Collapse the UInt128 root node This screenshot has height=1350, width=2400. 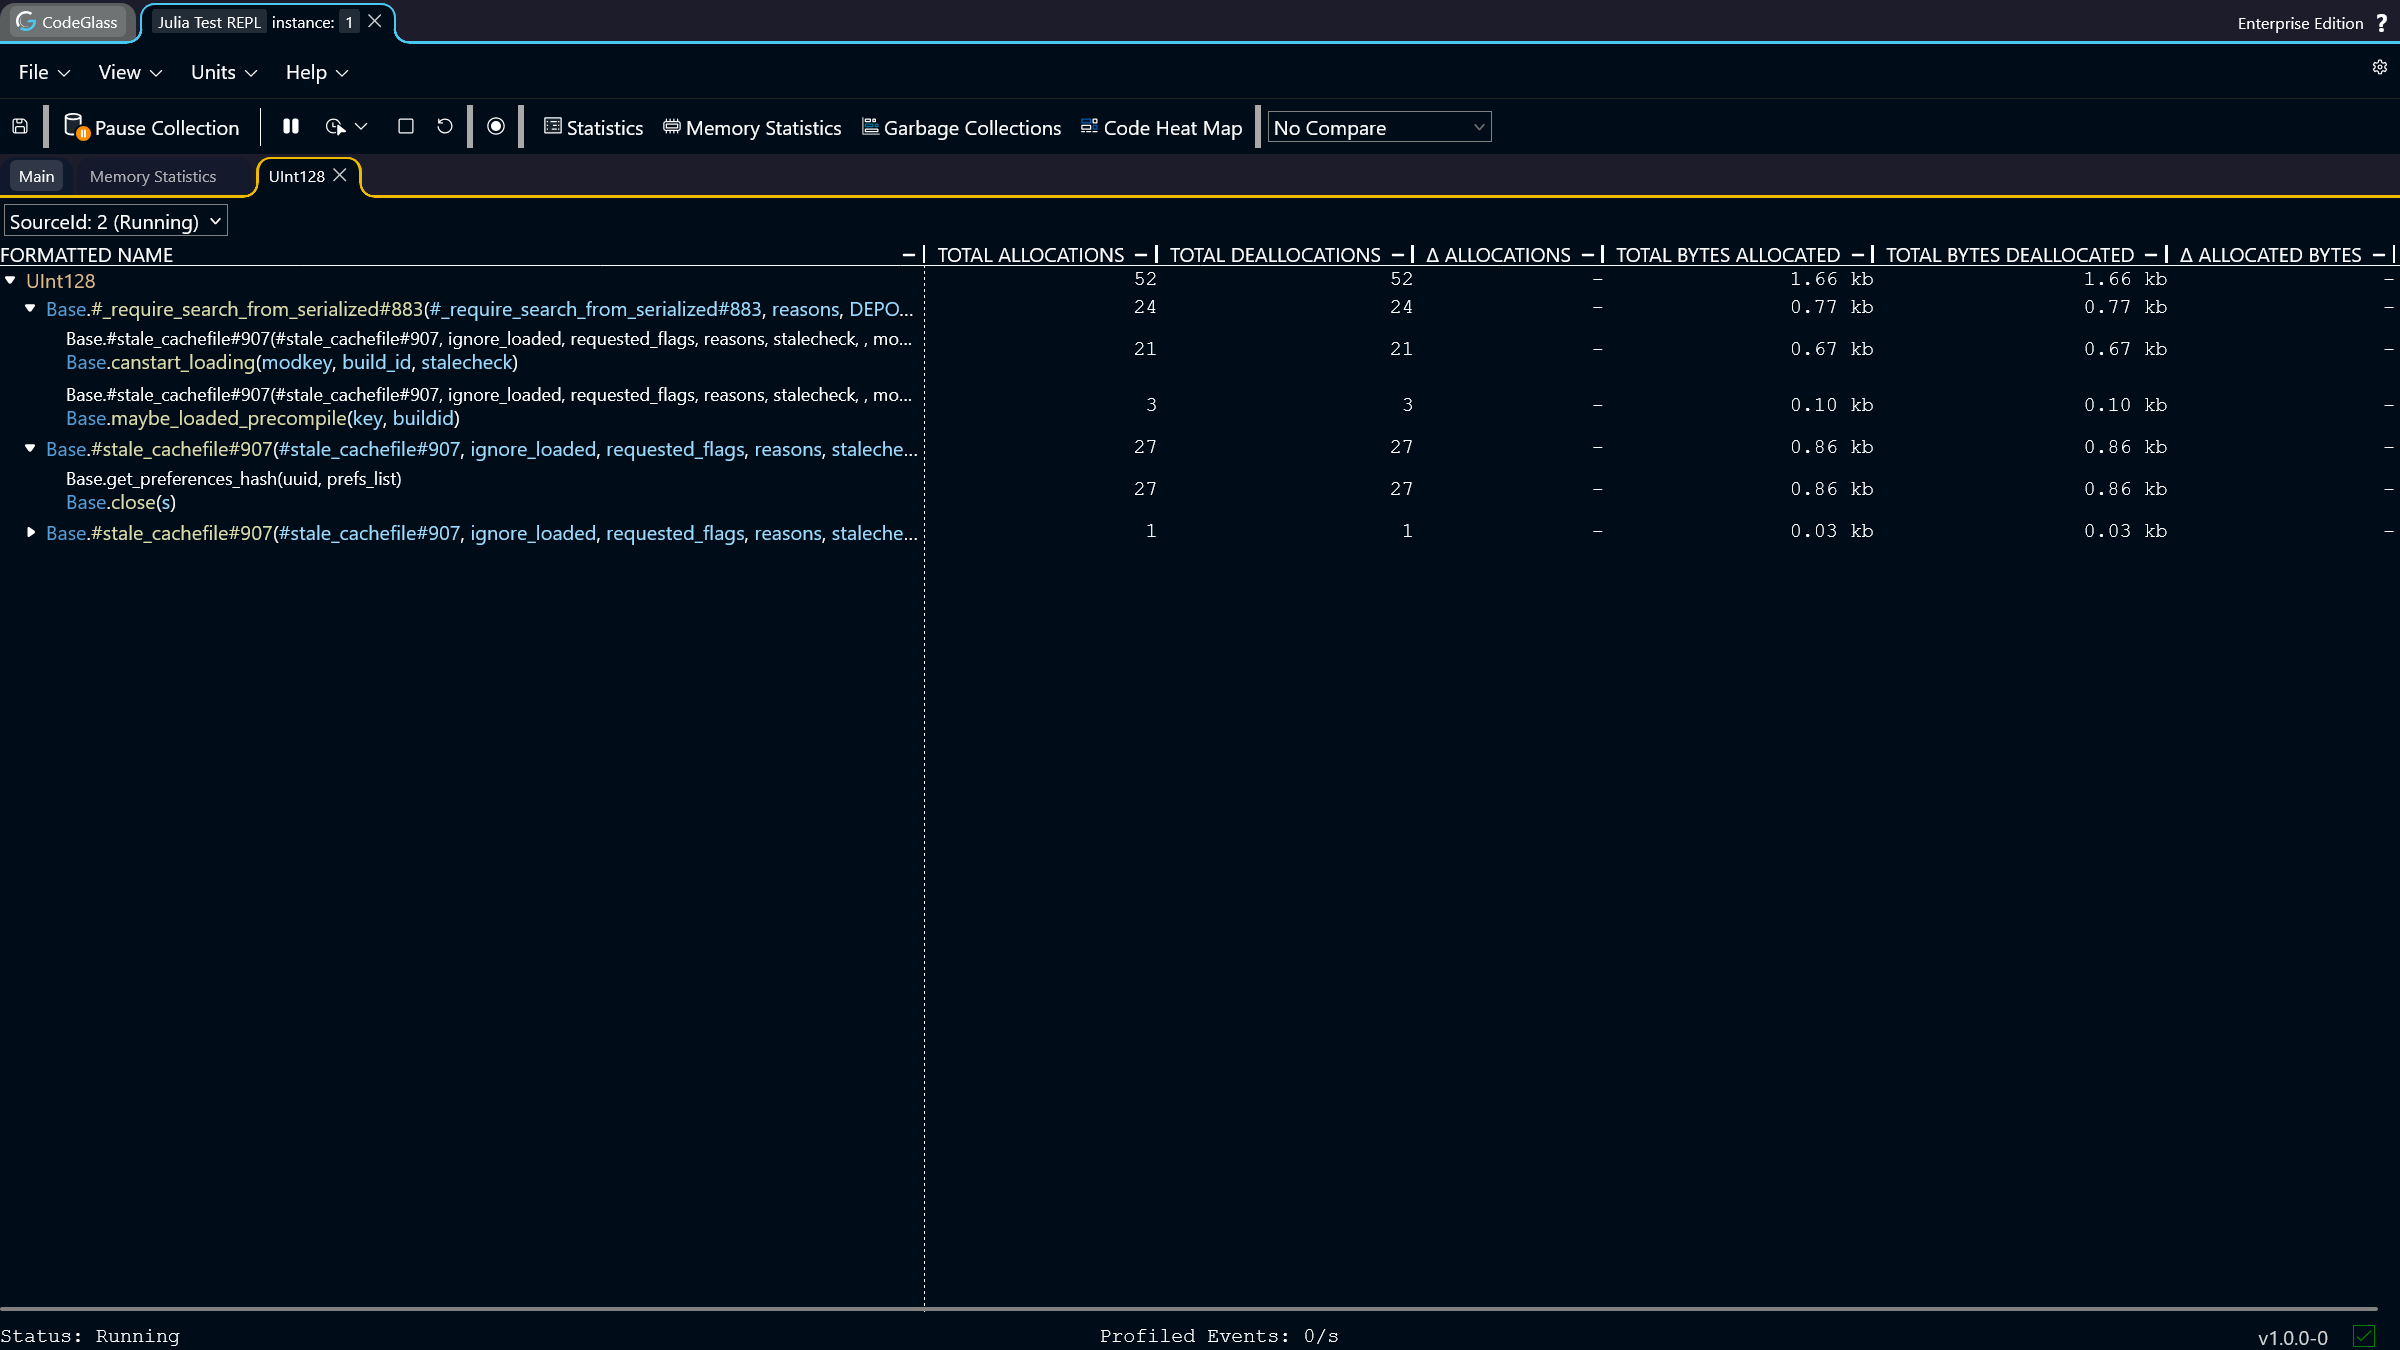[10, 281]
